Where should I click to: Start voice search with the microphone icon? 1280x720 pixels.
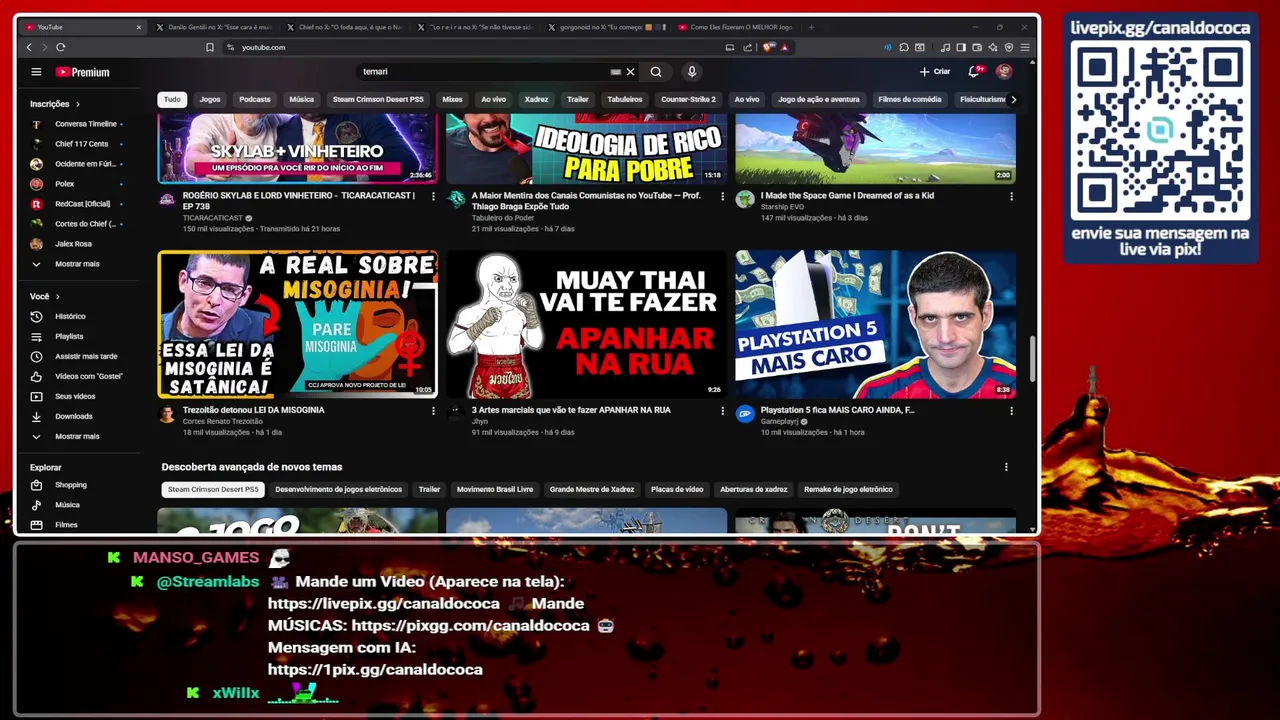691,72
